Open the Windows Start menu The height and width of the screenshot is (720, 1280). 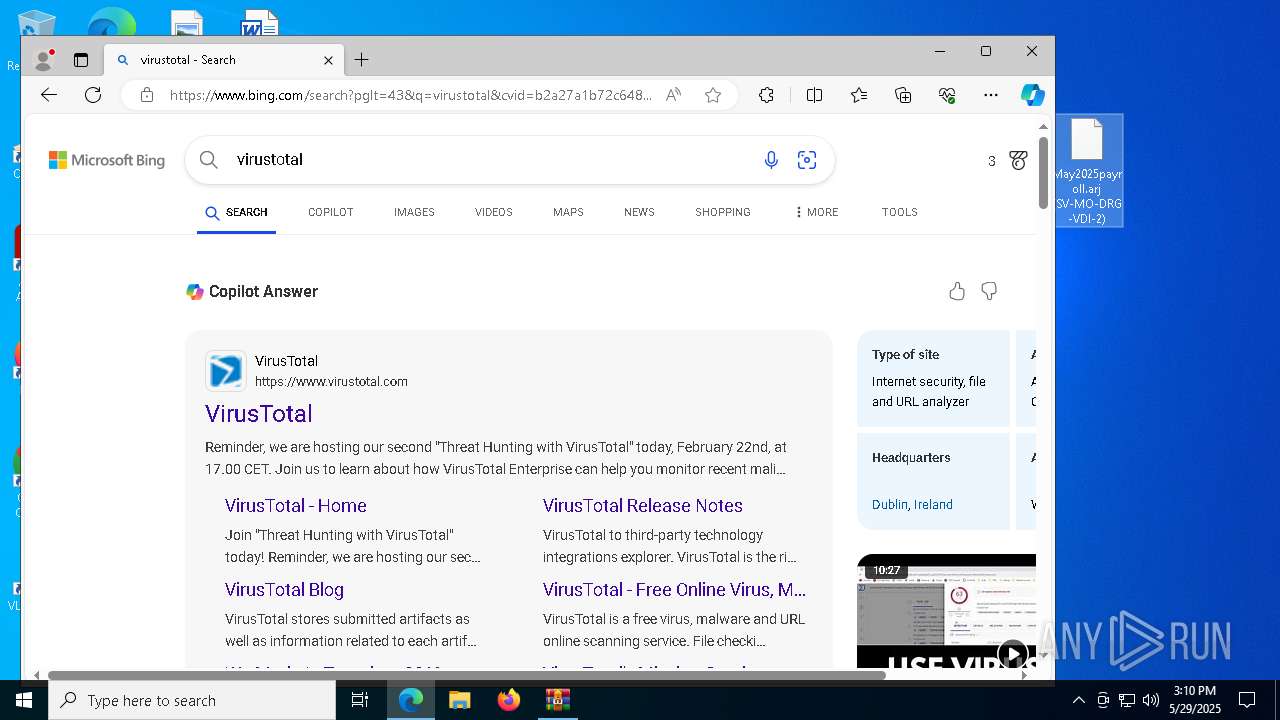click(x=24, y=700)
